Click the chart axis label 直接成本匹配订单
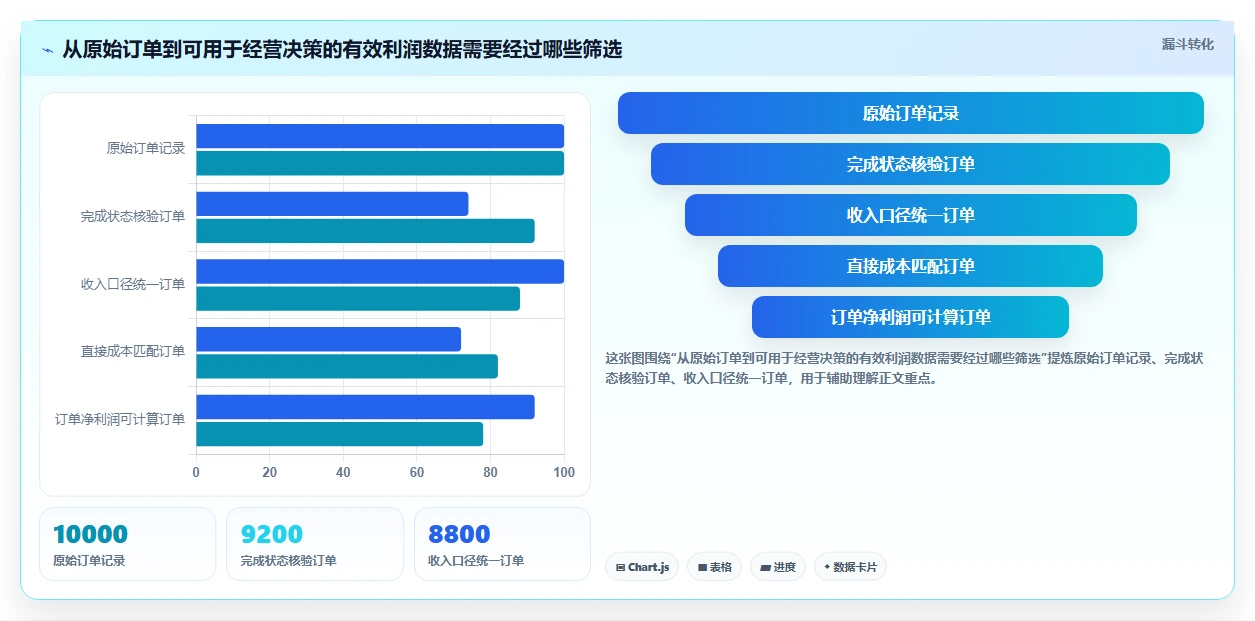Image resolution: width=1255 pixels, height=621 pixels. click(x=133, y=351)
